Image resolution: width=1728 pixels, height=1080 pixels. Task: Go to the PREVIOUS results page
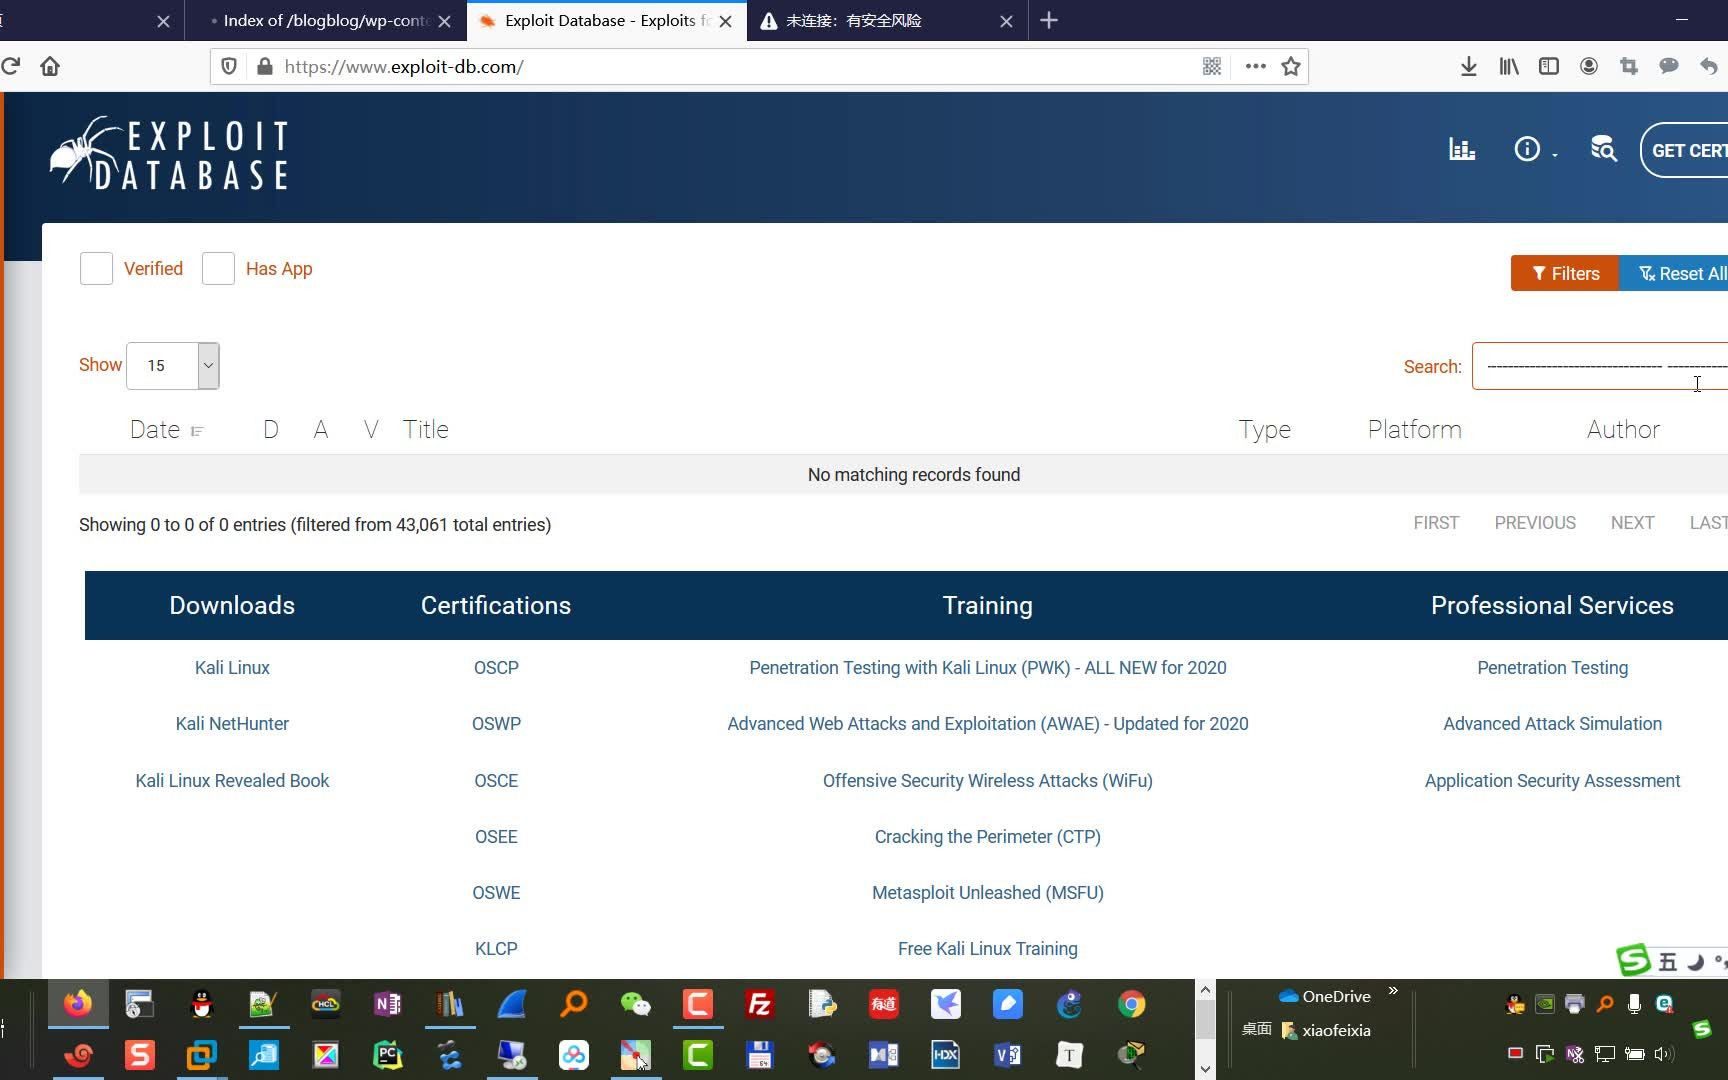[x=1535, y=523]
